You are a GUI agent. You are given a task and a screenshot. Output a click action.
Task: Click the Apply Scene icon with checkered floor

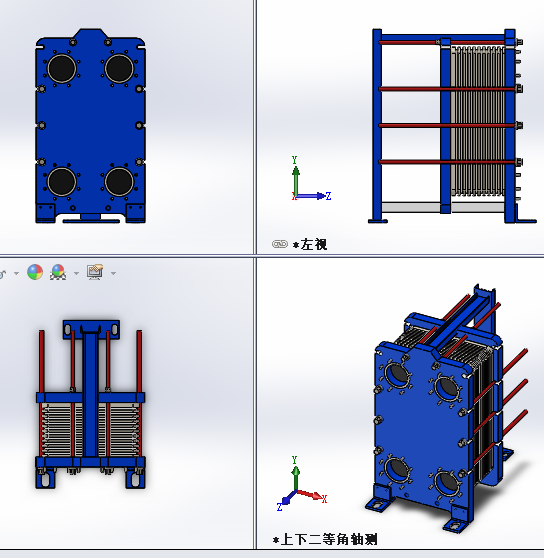coord(58,272)
